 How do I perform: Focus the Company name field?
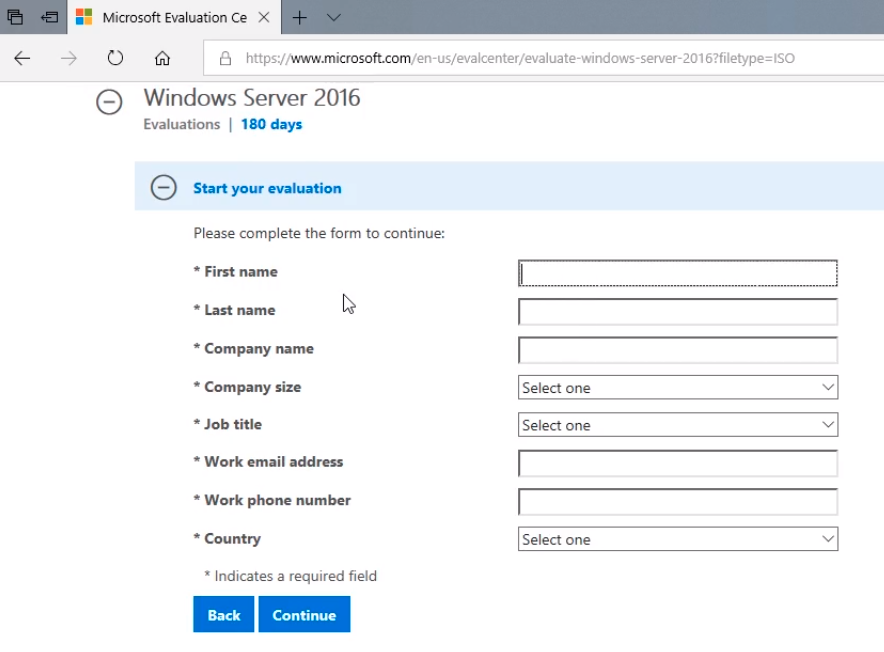[678, 350]
